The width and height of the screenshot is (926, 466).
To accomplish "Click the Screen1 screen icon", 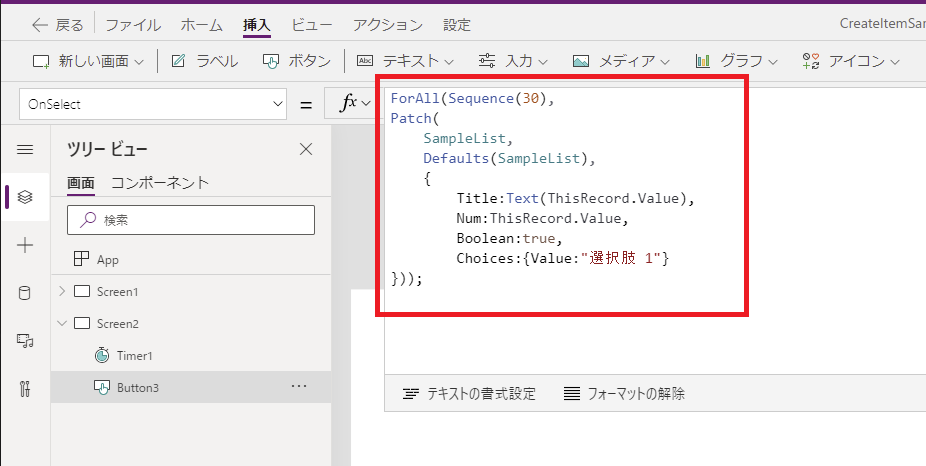I will coord(82,291).
